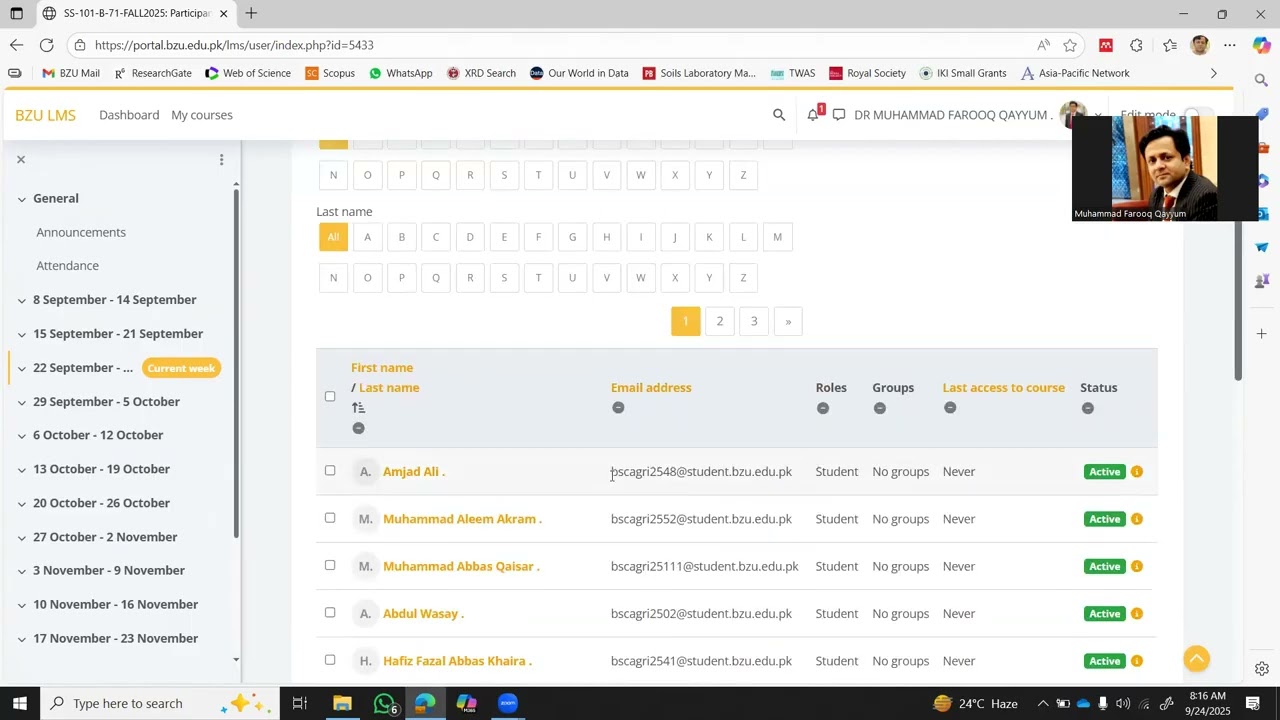
Task: Open Edge sidebar settings gear
Action: click(x=1262, y=669)
